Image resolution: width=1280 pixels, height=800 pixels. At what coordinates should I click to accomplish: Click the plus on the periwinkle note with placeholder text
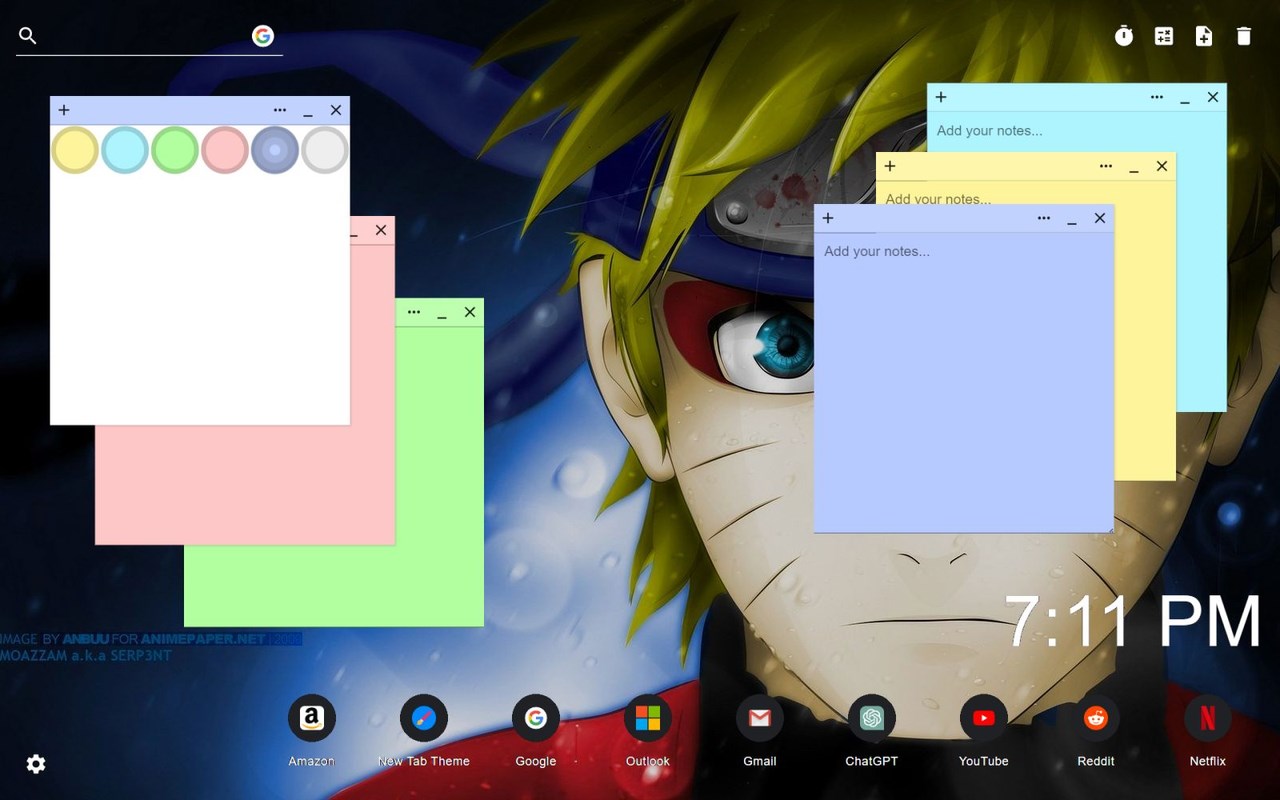pyautogui.click(x=828, y=218)
